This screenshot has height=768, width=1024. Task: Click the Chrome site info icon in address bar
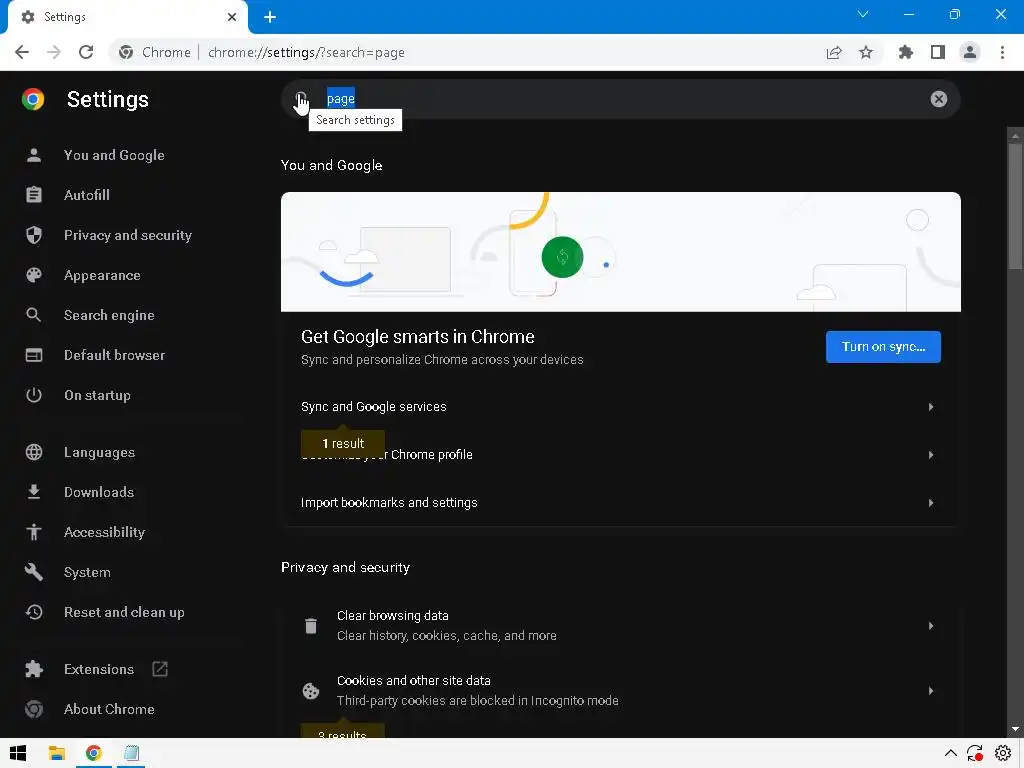click(126, 52)
